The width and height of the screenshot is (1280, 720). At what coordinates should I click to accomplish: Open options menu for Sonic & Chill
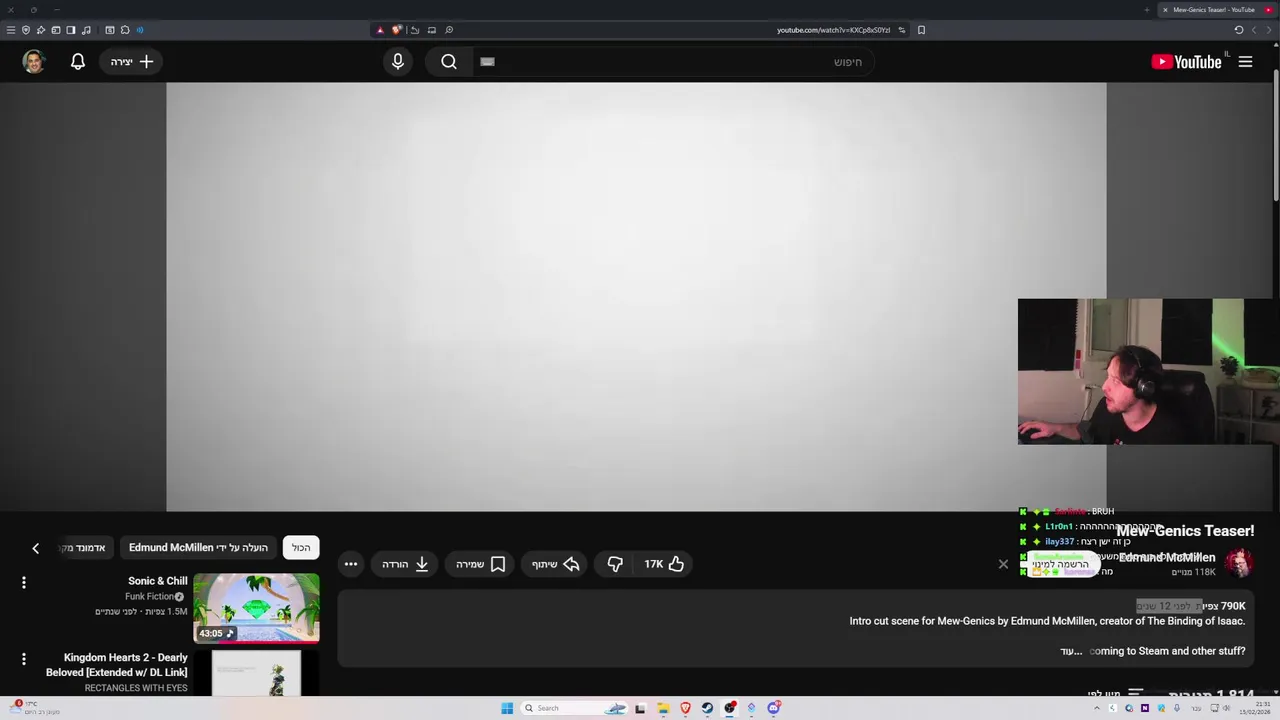coord(24,582)
